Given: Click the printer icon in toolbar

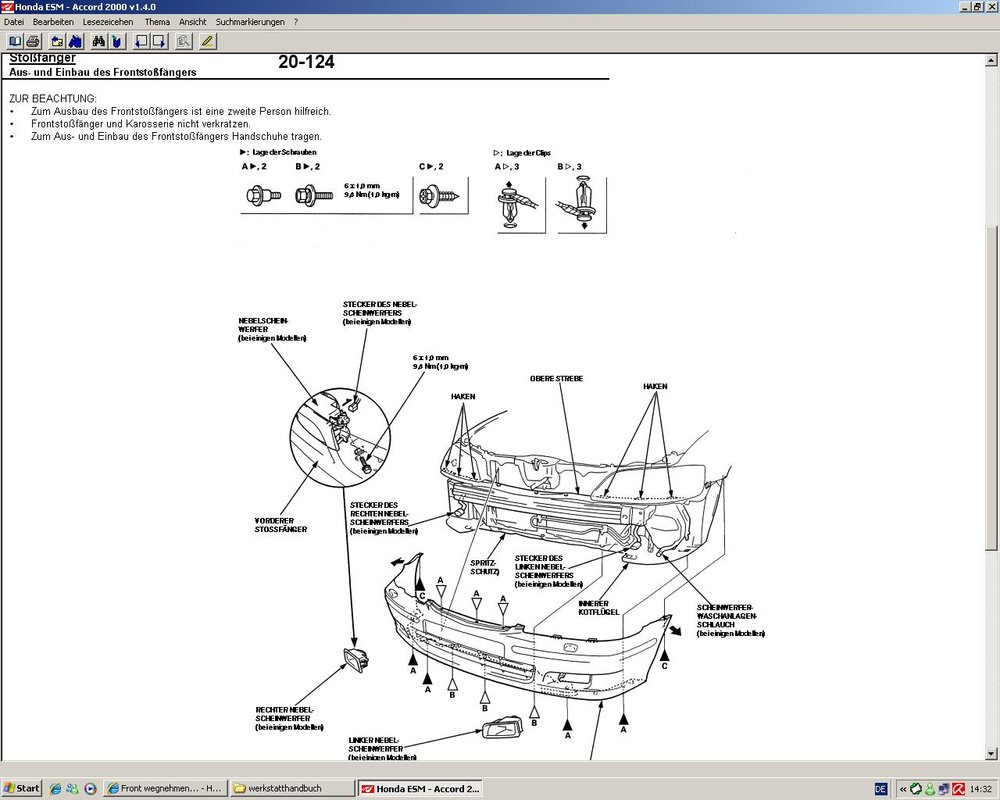Looking at the screenshot, I should coord(33,41).
